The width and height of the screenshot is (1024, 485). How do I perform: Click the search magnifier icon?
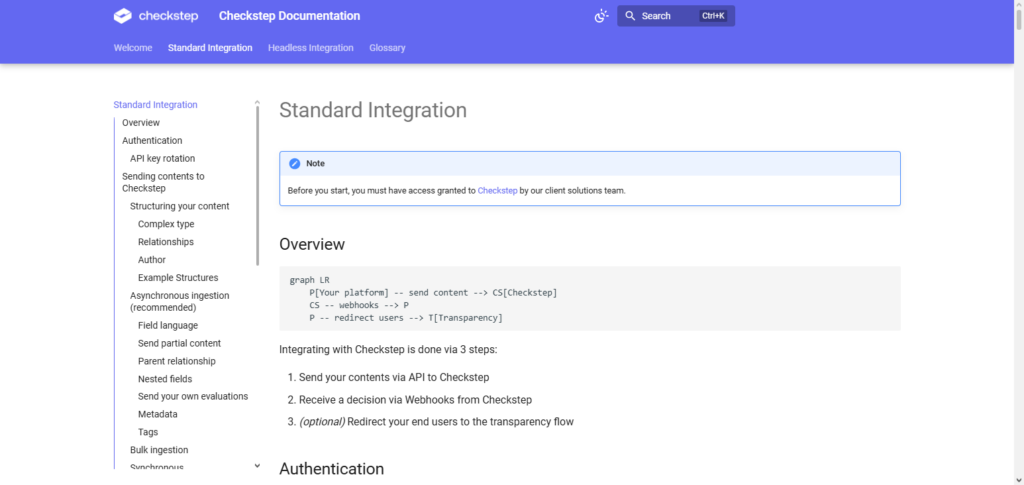630,16
